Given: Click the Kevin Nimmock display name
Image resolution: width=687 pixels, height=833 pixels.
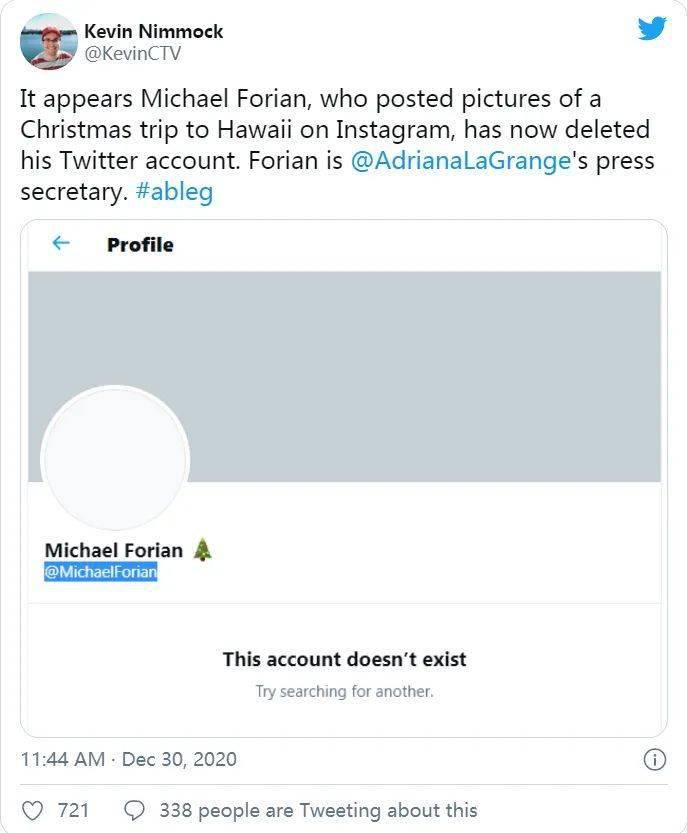Looking at the screenshot, I should (153, 31).
